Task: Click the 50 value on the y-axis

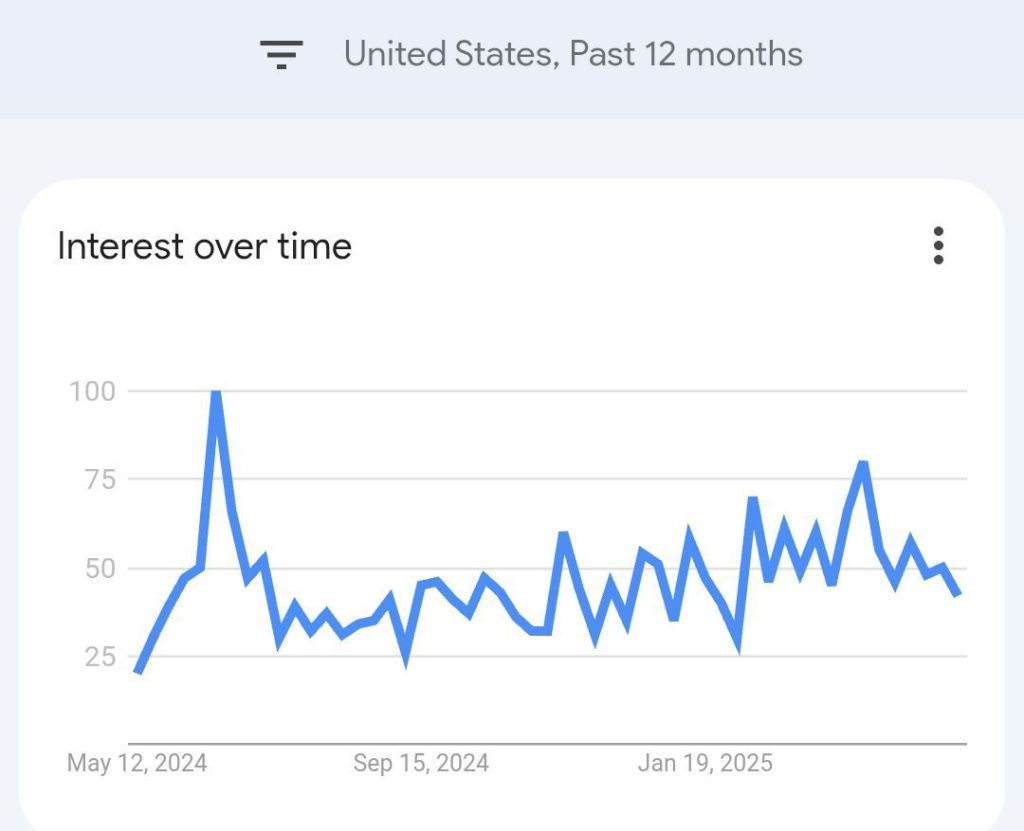Action: tap(98, 568)
